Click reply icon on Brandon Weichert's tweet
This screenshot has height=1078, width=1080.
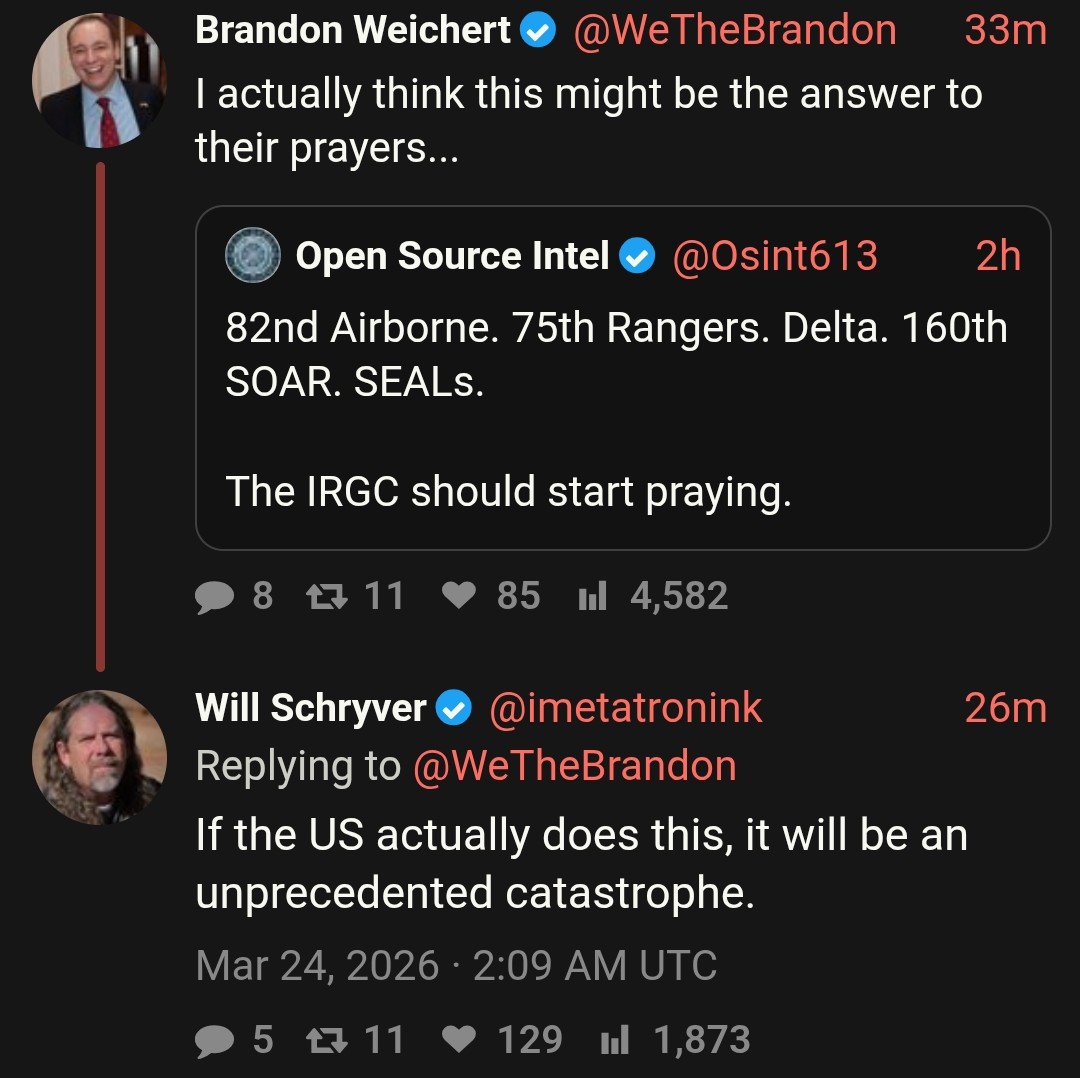pyautogui.click(x=213, y=597)
